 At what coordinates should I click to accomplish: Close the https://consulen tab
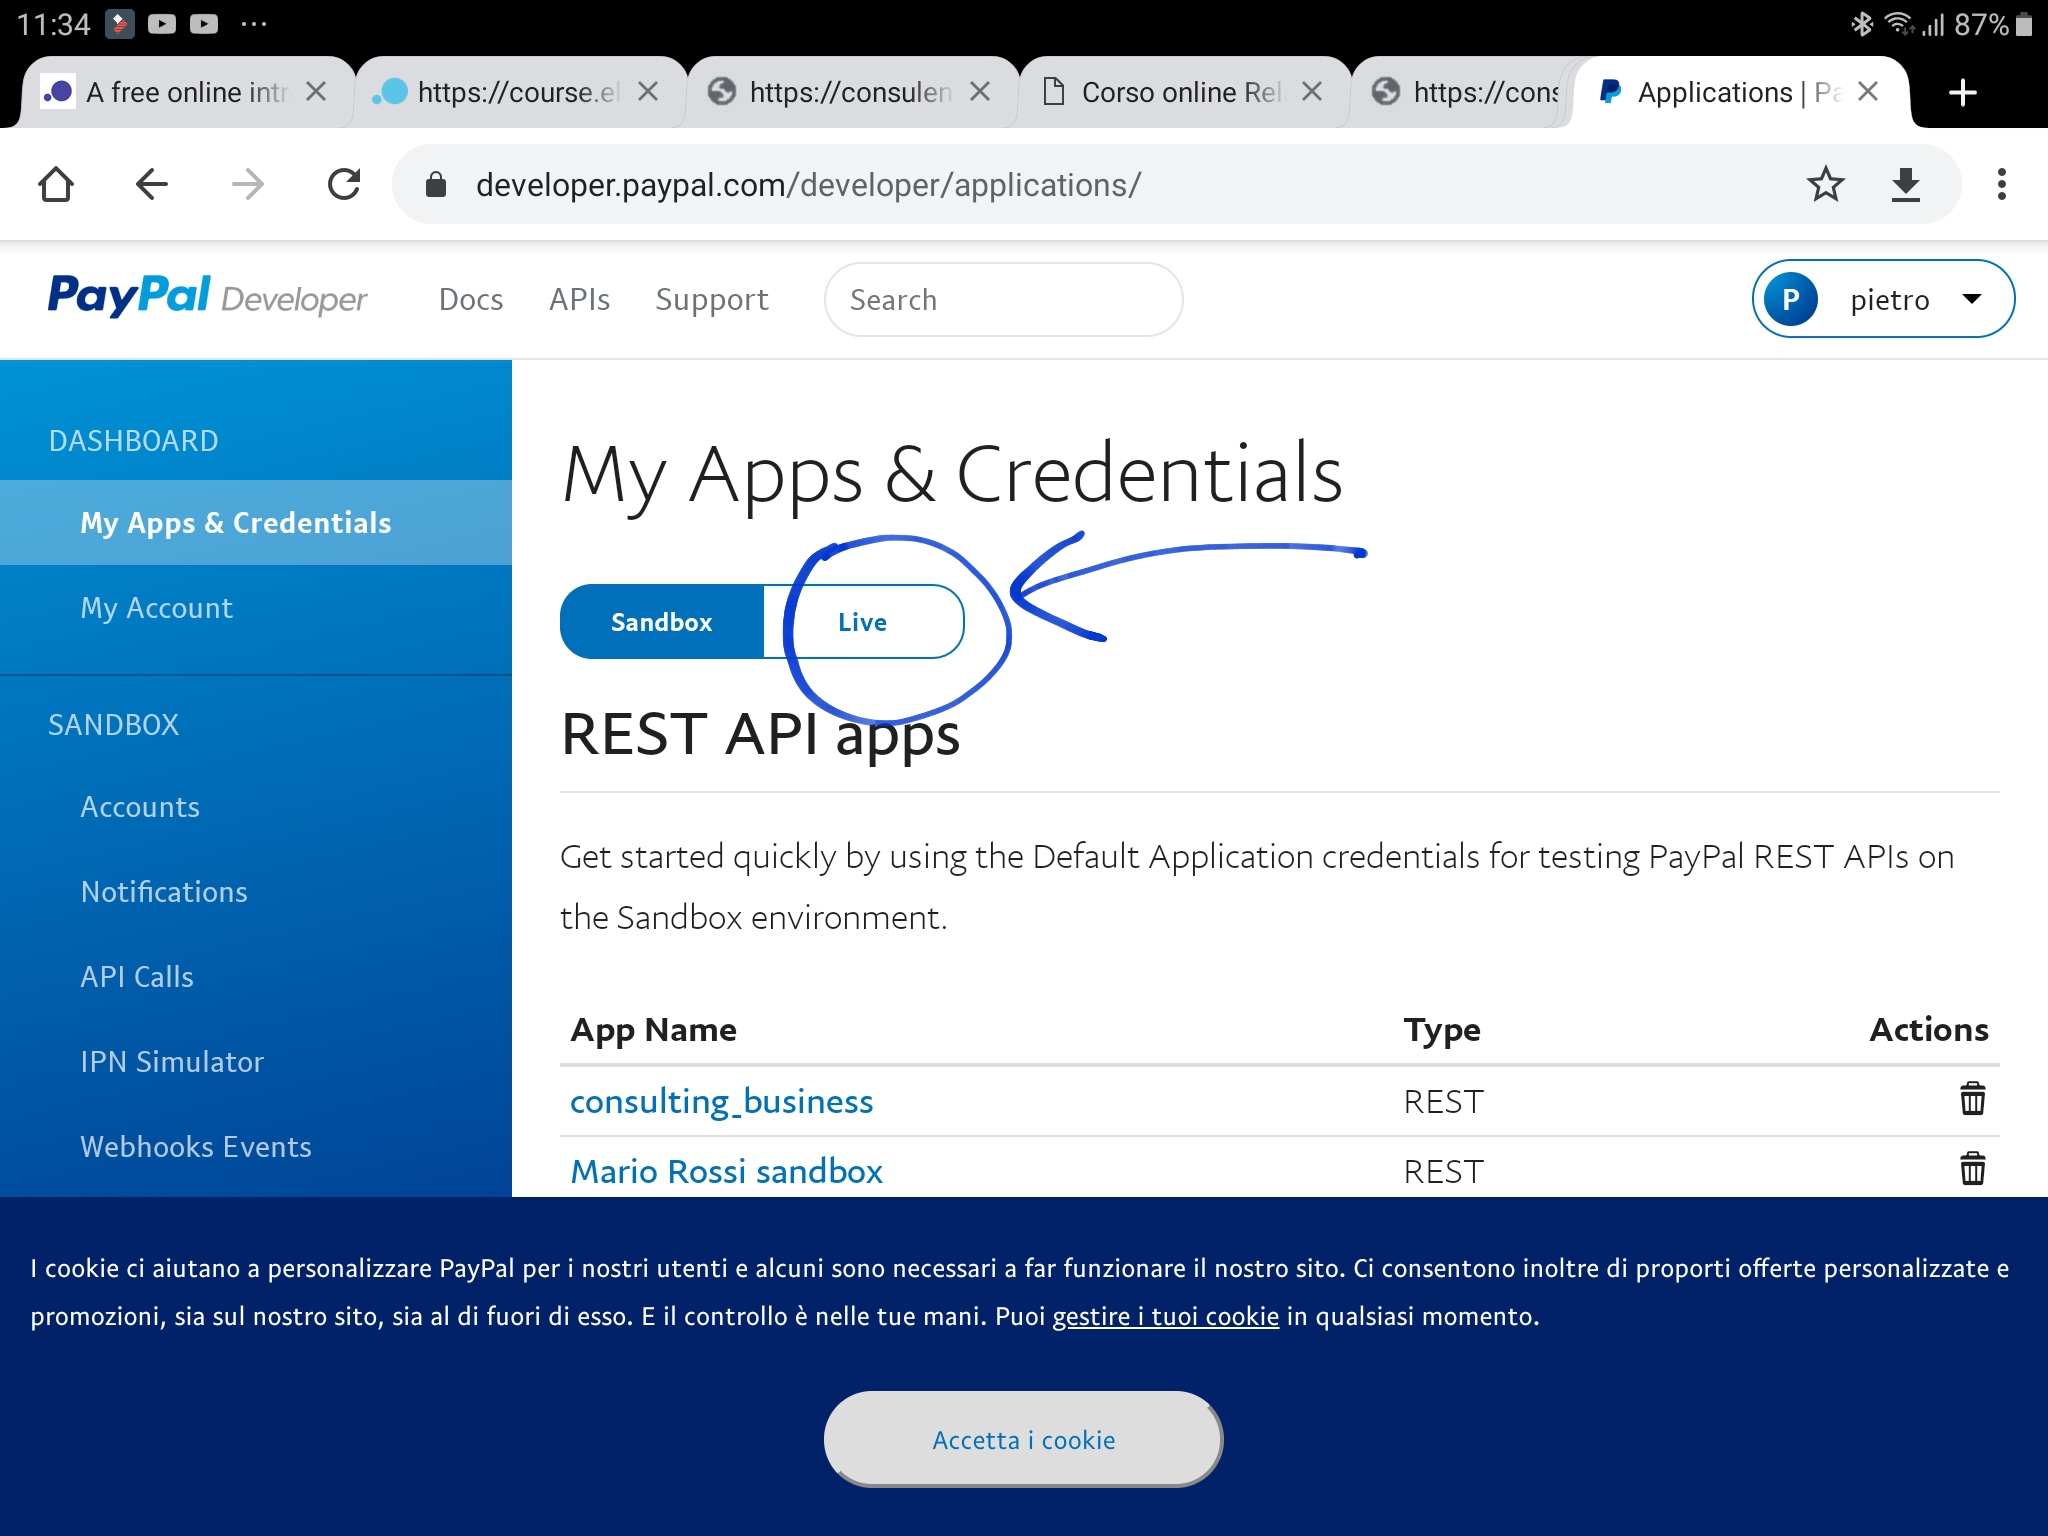980,92
